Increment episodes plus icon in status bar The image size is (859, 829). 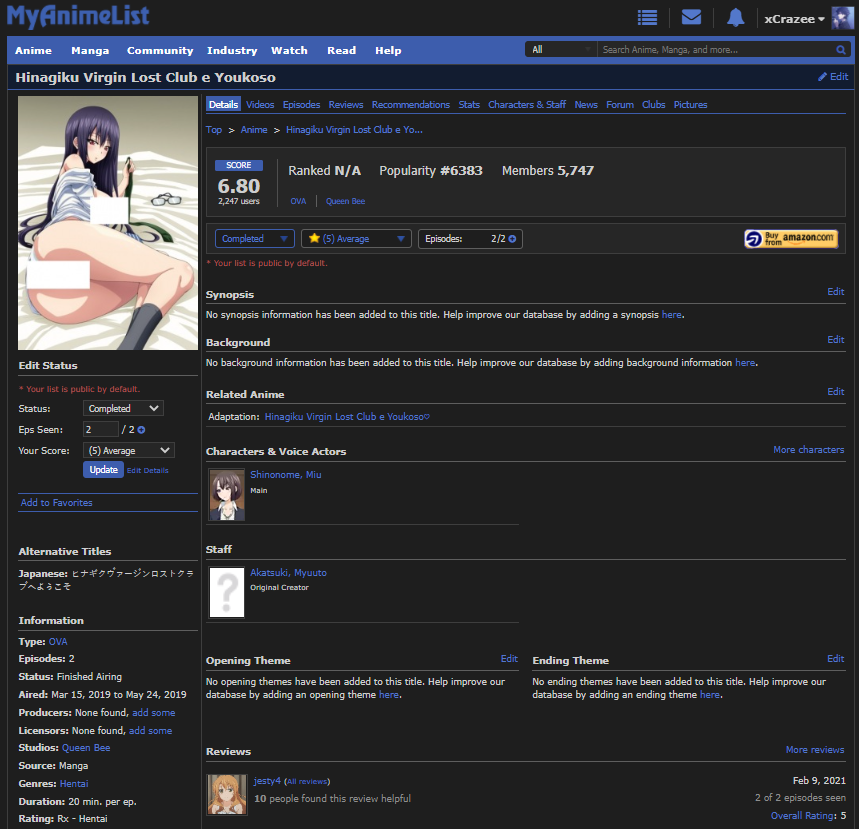tap(512, 239)
